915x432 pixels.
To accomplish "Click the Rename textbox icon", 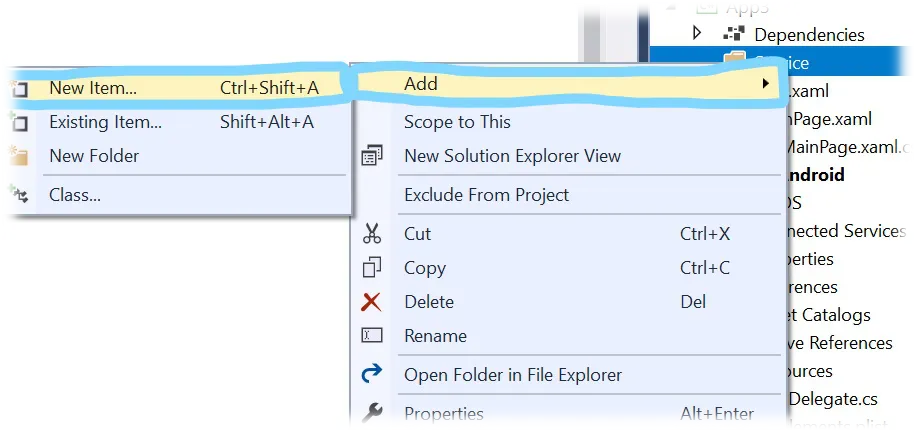I will point(372,336).
